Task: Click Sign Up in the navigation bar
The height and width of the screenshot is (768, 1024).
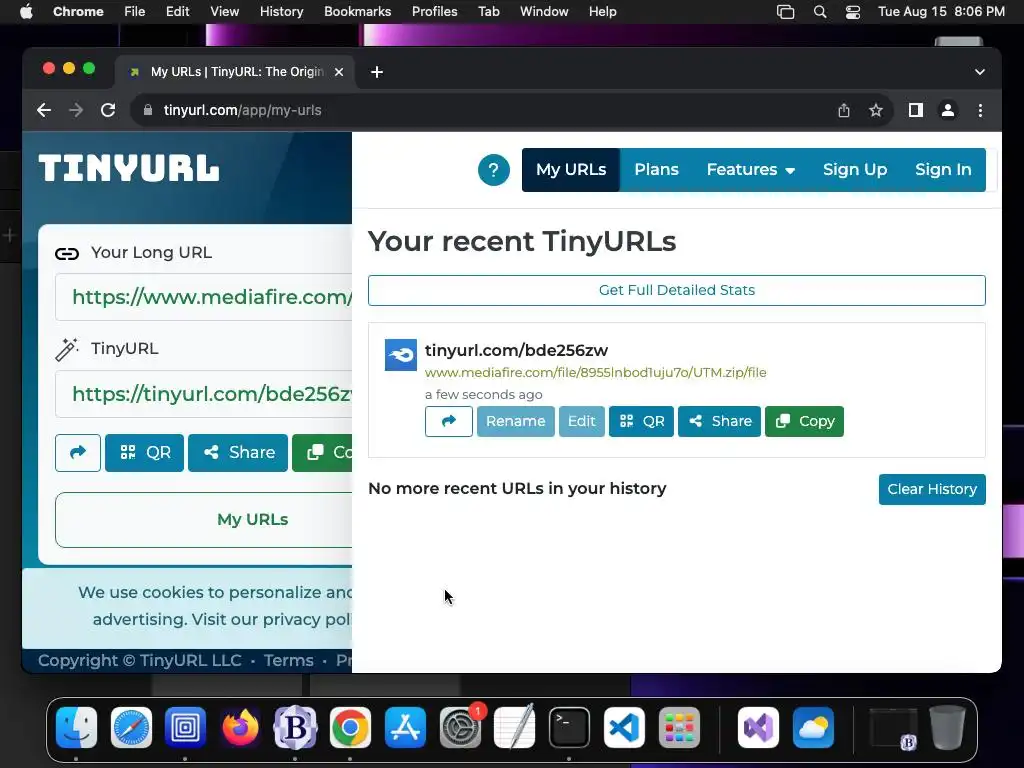Action: click(x=855, y=170)
